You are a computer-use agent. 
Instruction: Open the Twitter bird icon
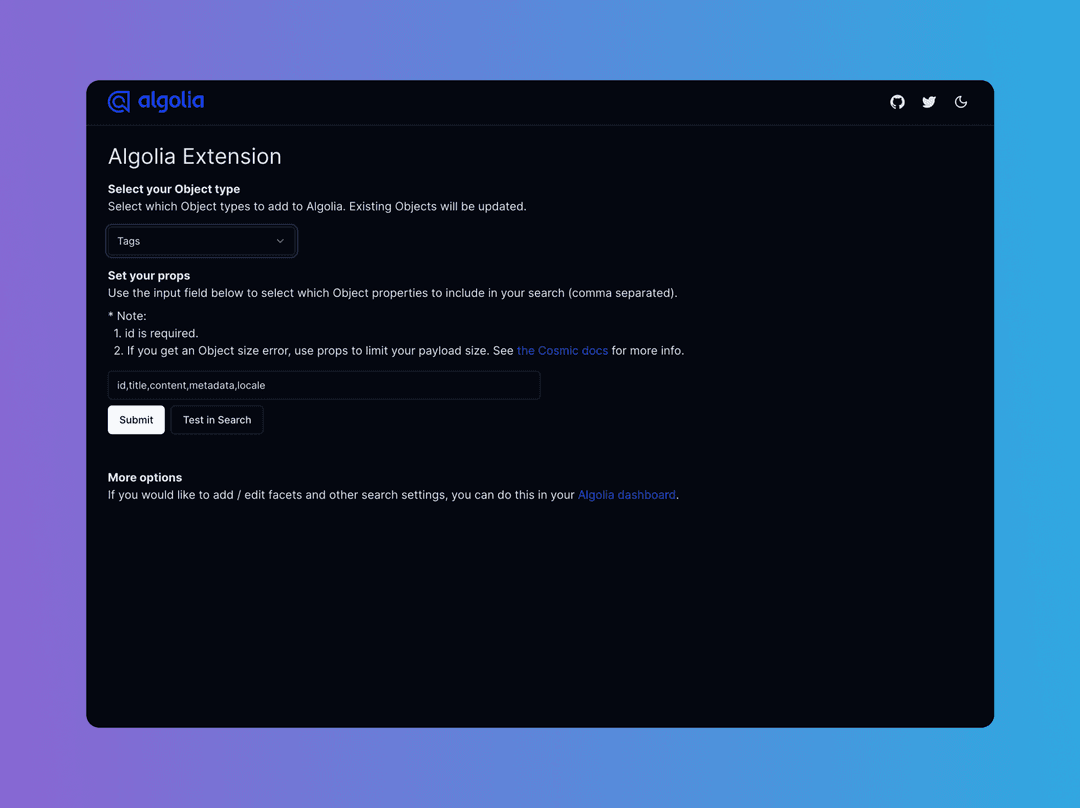(x=929, y=102)
